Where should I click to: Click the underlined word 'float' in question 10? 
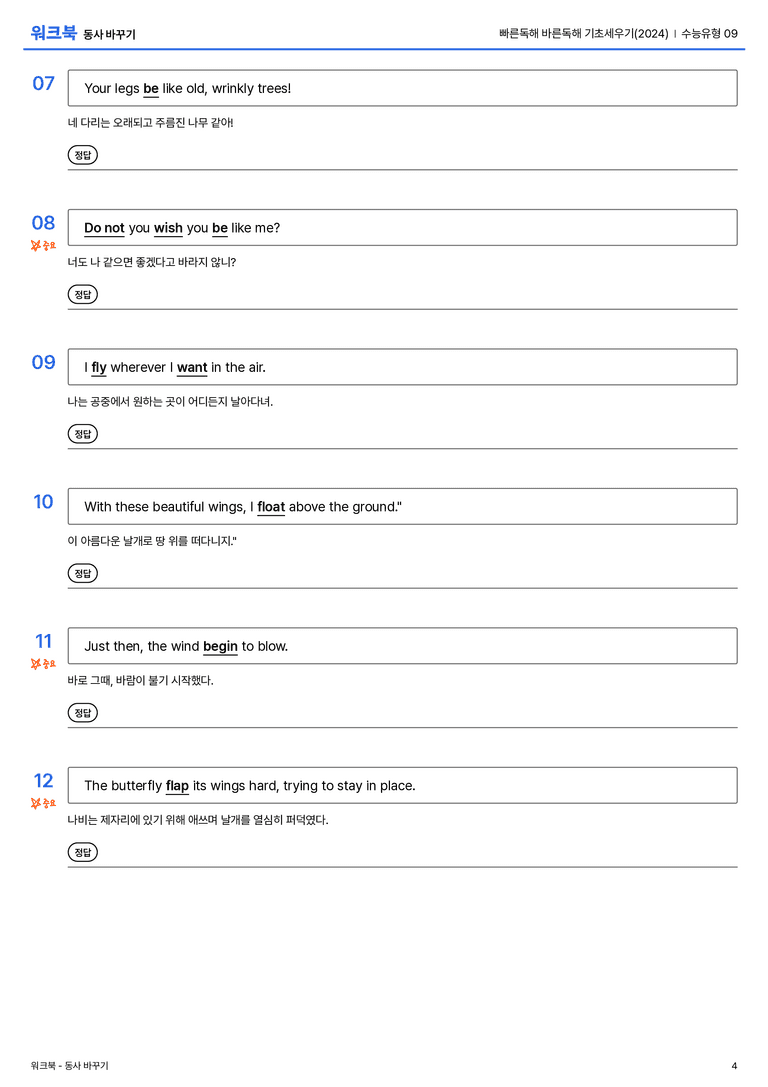point(271,507)
